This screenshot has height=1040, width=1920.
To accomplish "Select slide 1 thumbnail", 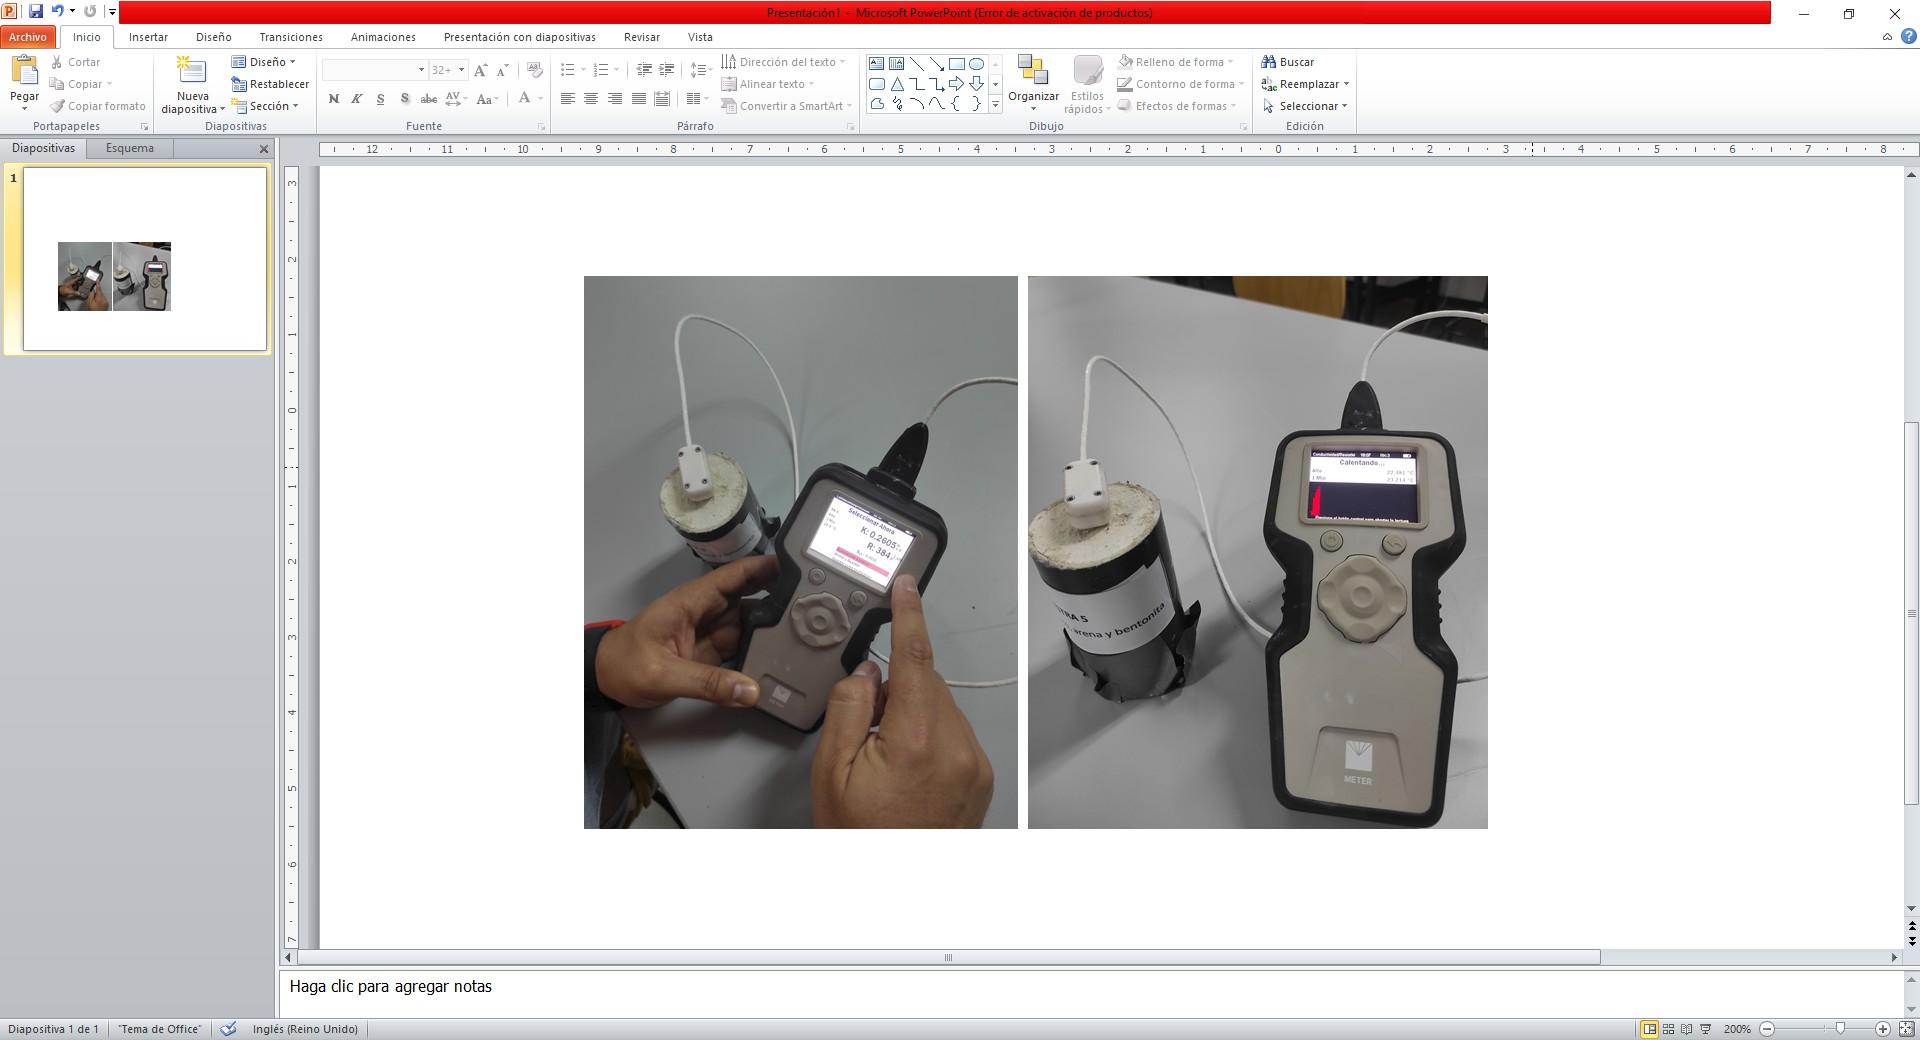I will [x=145, y=259].
